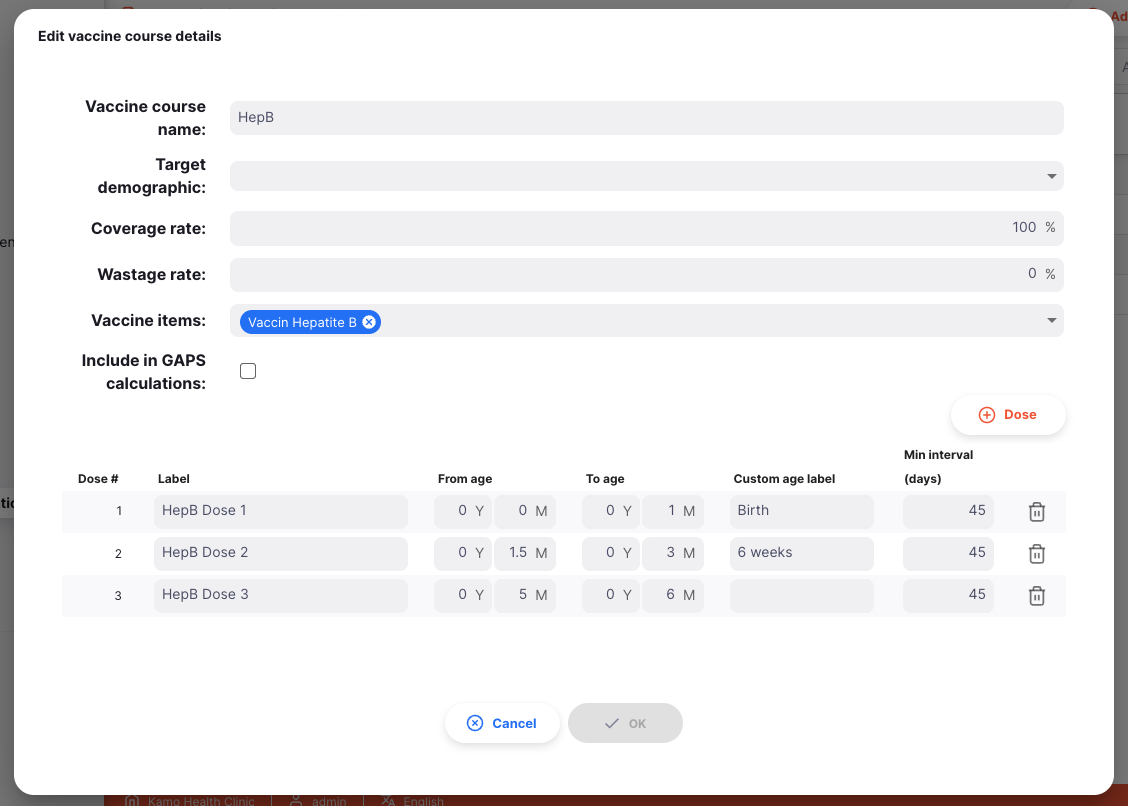Screen dimensions: 1128x806
Task: Click the Custom age label column header
Action: tap(784, 479)
